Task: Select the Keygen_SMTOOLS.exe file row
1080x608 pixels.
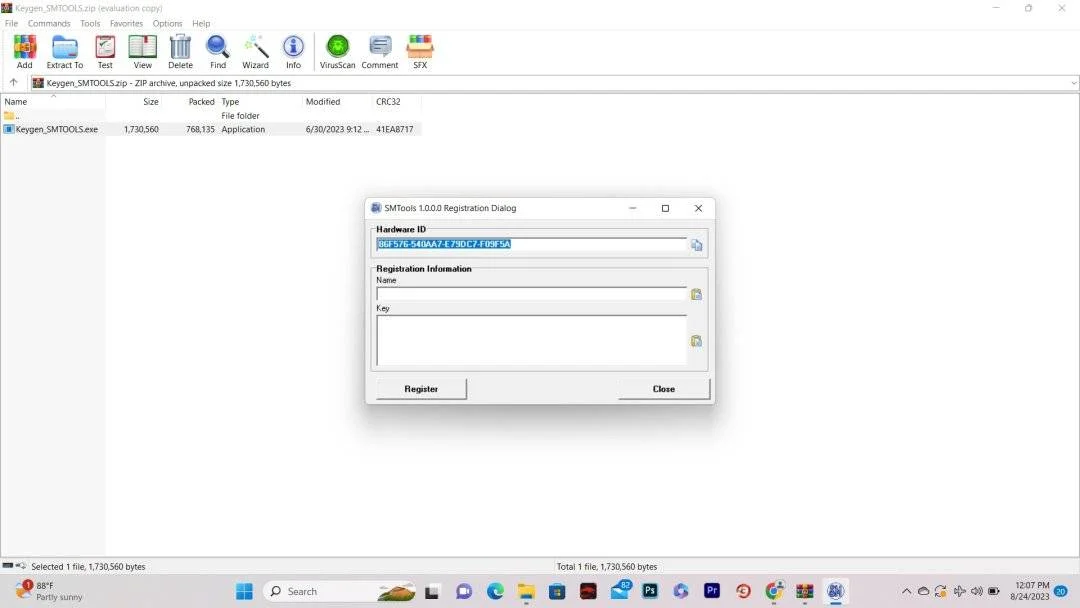Action: (x=211, y=129)
